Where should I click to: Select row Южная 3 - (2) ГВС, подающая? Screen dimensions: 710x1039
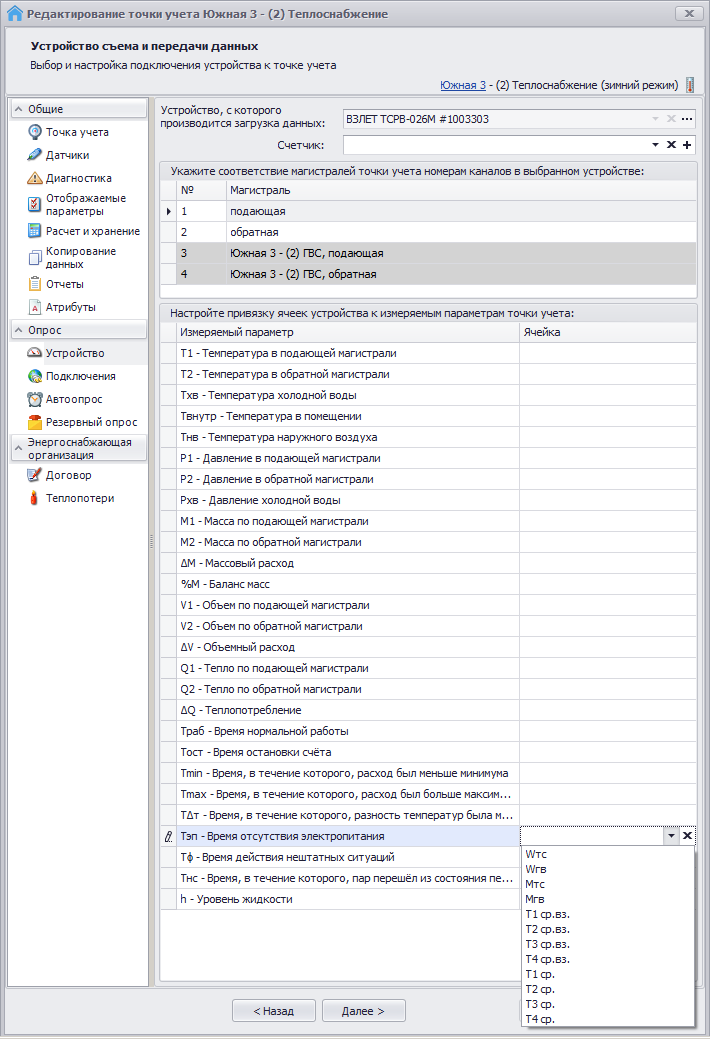click(x=428, y=253)
